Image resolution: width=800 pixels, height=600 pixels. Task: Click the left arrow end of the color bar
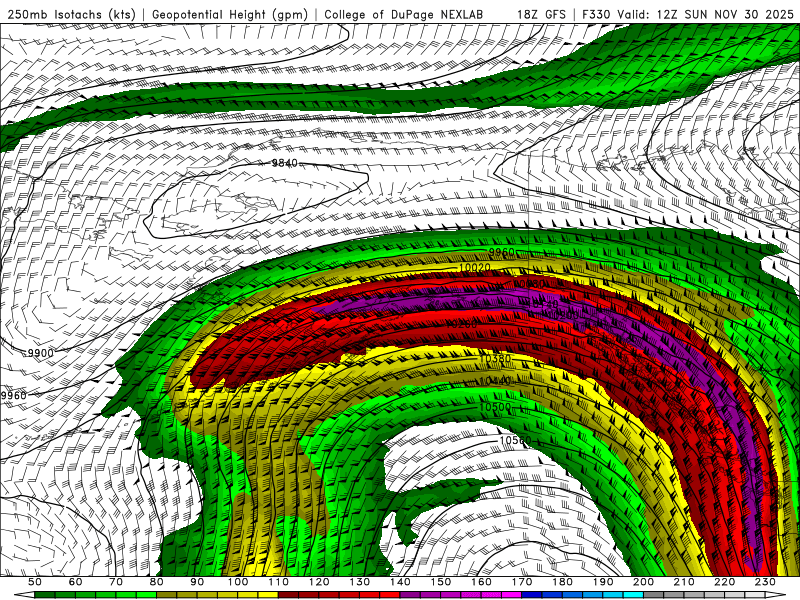(x=24, y=595)
